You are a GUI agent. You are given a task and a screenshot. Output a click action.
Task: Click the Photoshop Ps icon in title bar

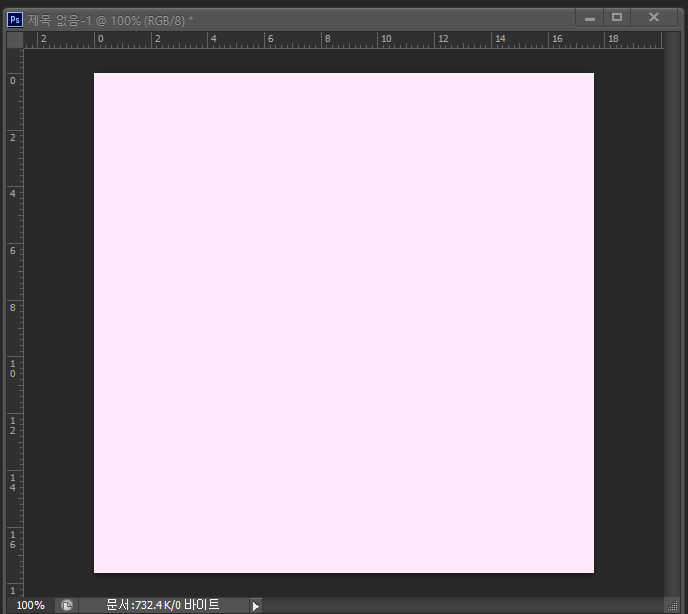(x=15, y=20)
